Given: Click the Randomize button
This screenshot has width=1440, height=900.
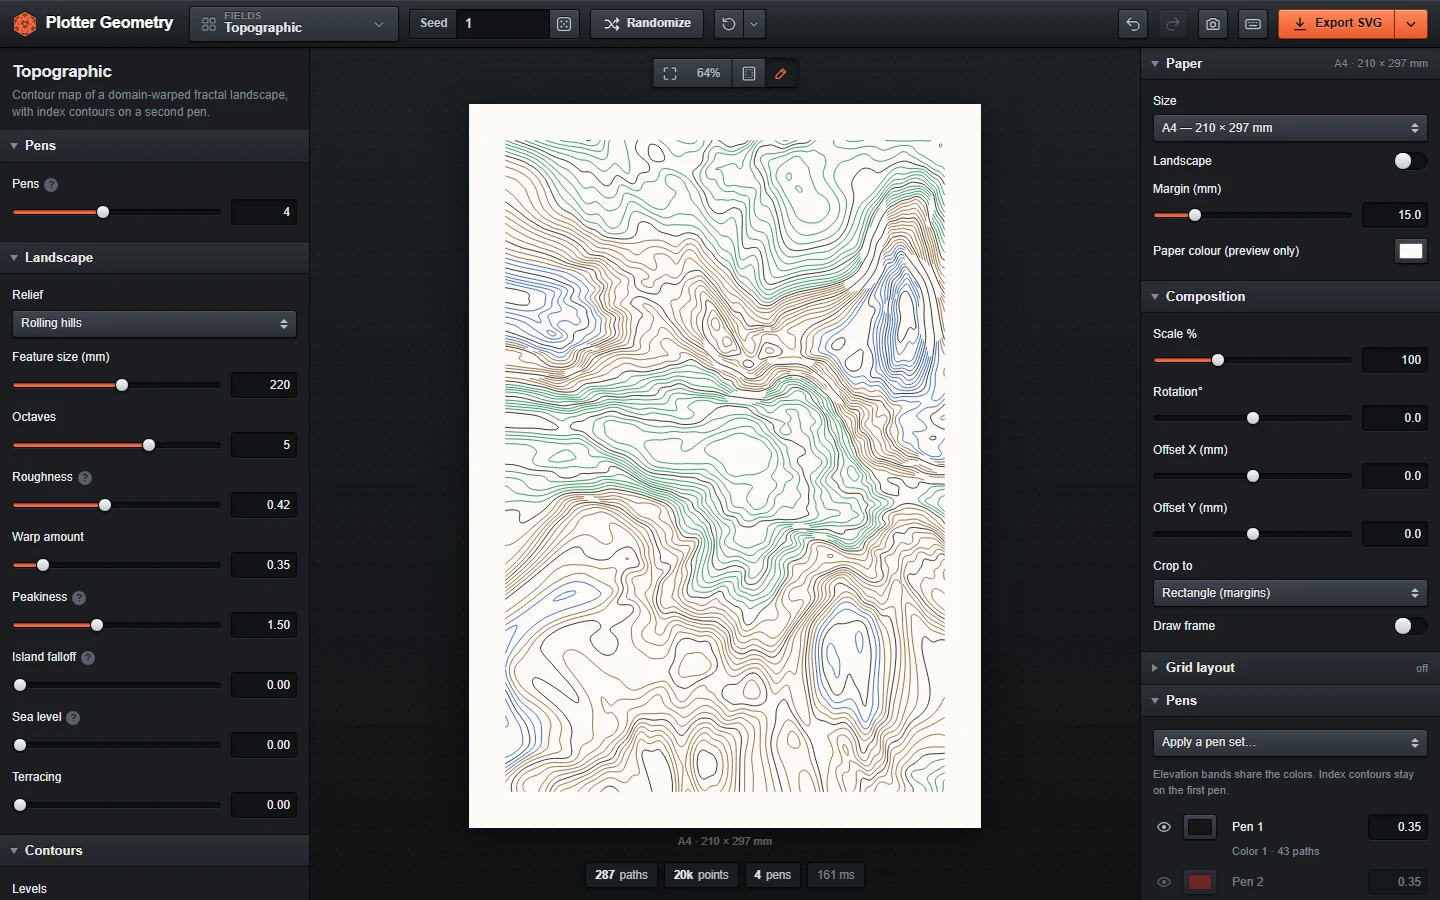Looking at the screenshot, I should [x=647, y=24].
